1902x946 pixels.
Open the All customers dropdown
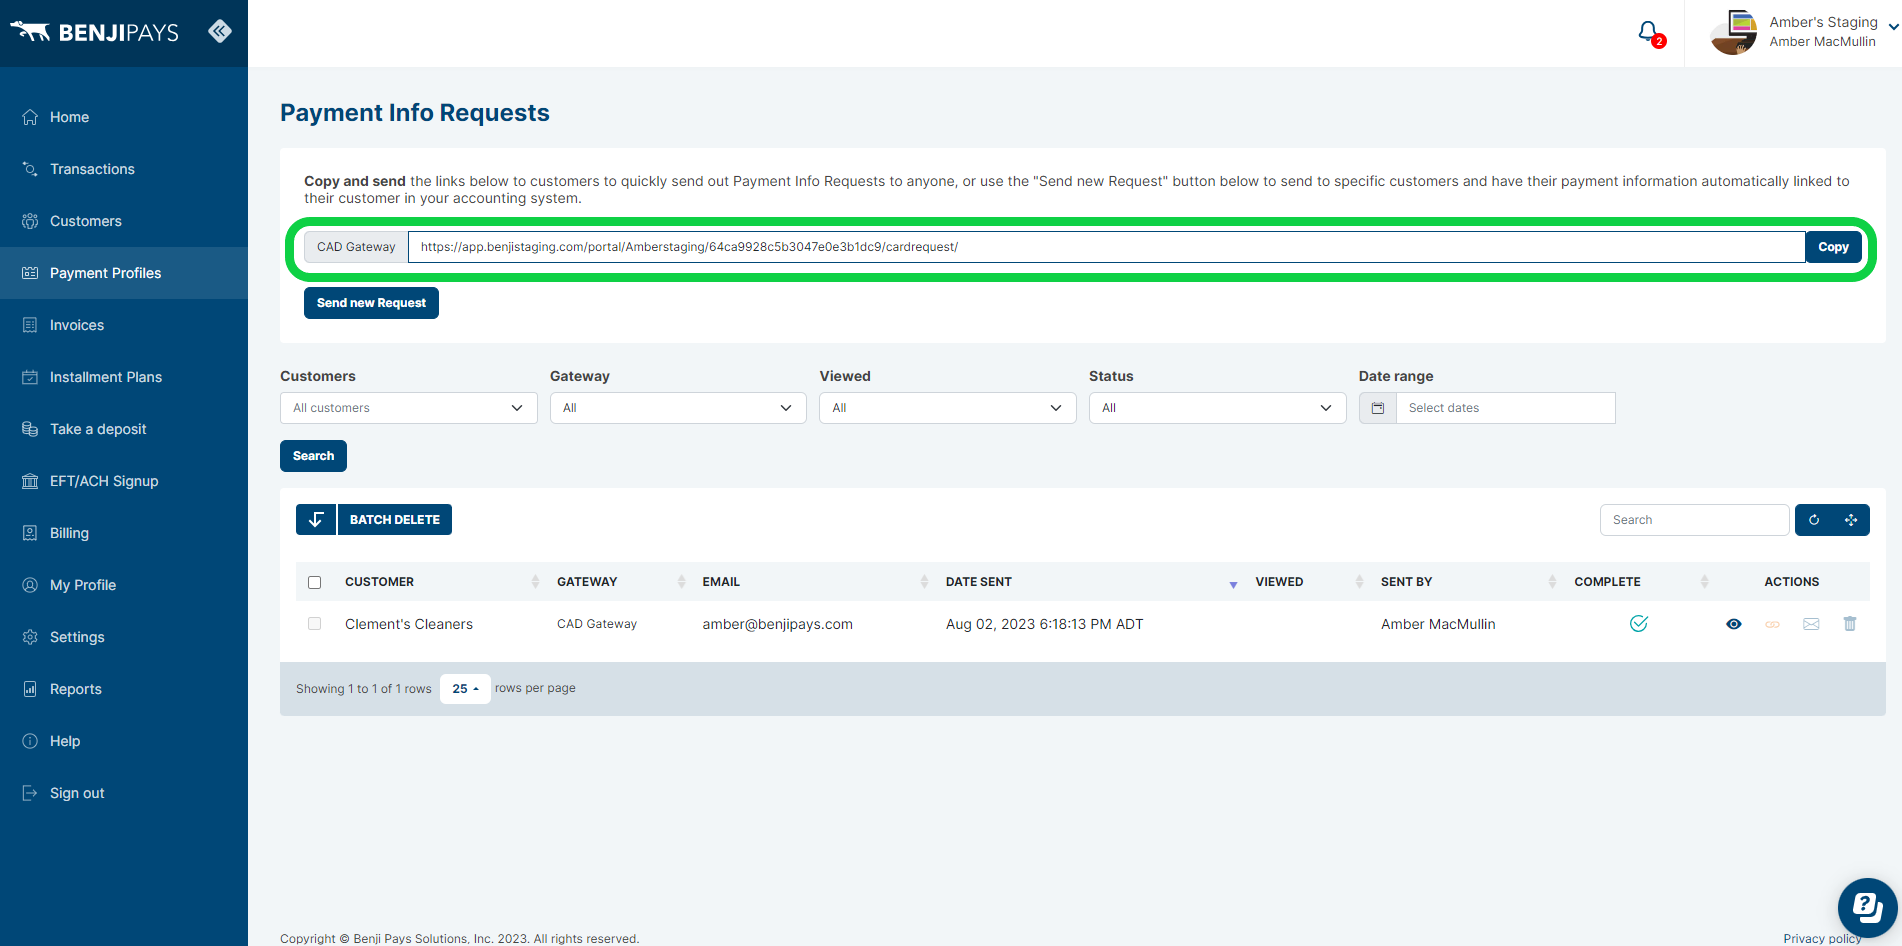click(408, 408)
